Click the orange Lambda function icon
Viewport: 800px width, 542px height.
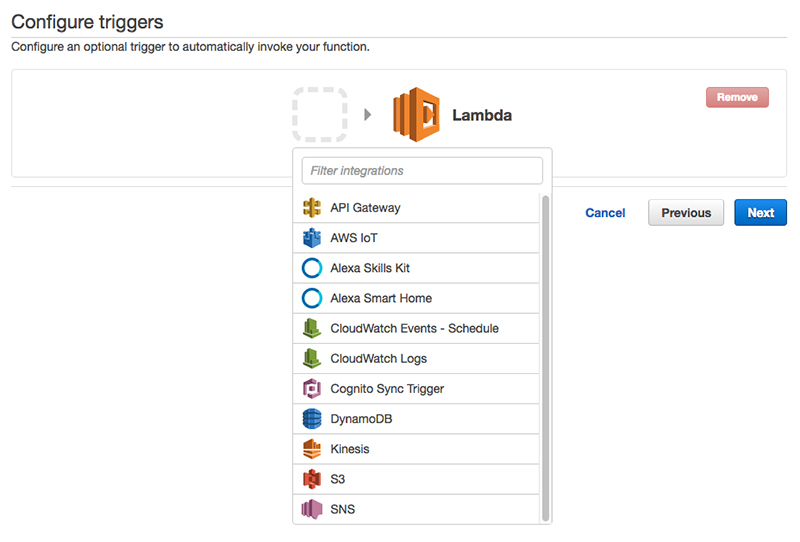point(416,114)
